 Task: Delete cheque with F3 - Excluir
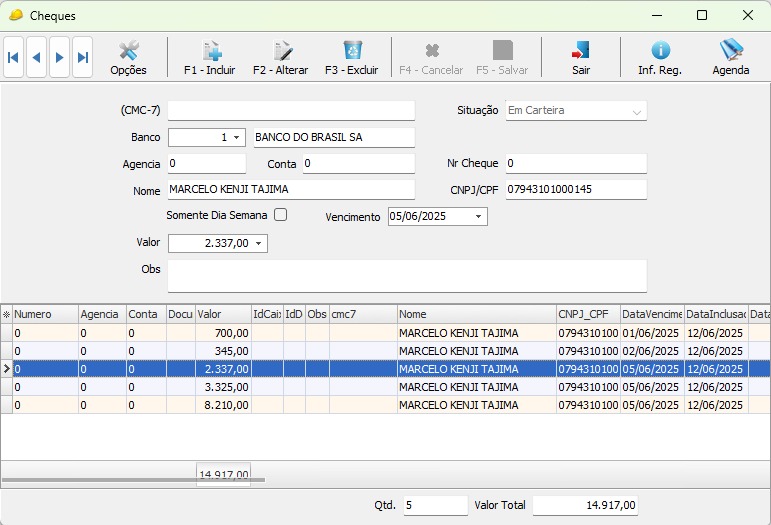[x=351, y=58]
